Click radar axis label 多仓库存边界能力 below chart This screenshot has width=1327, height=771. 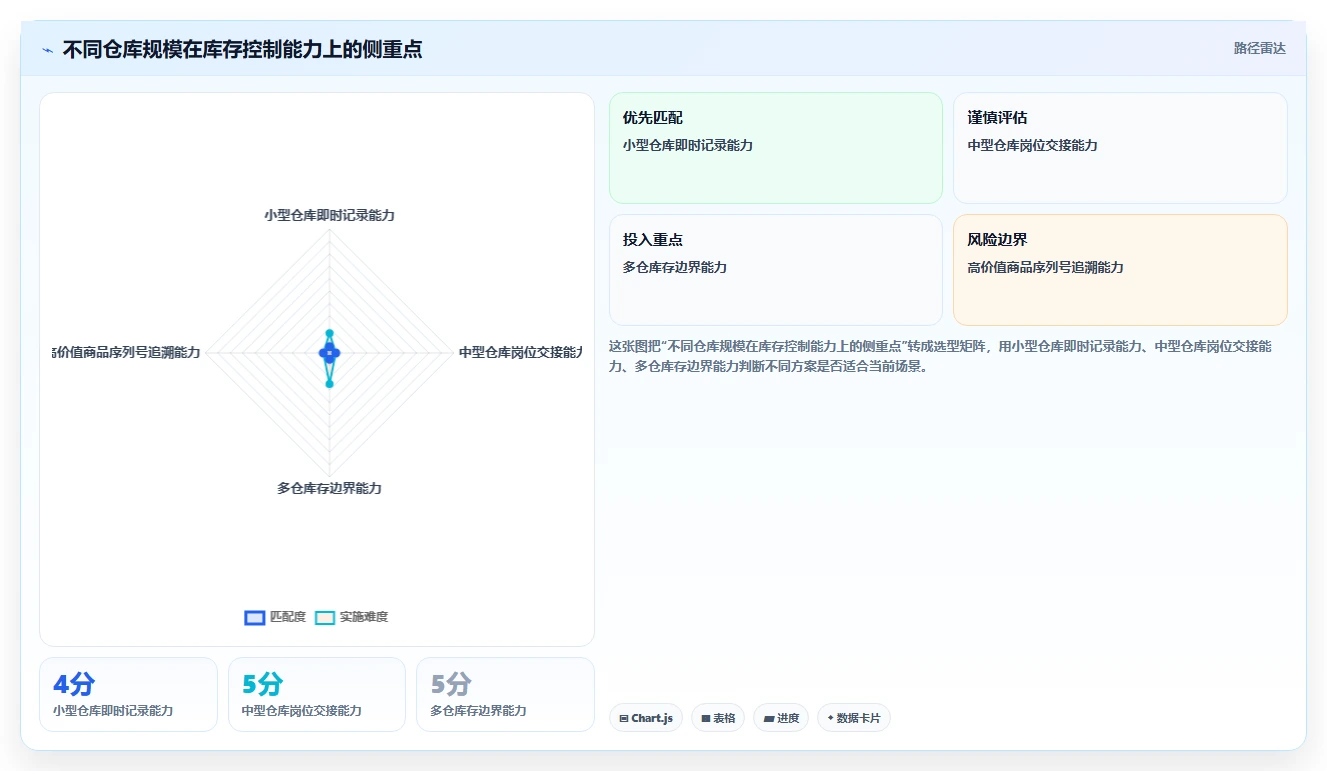(329, 488)
